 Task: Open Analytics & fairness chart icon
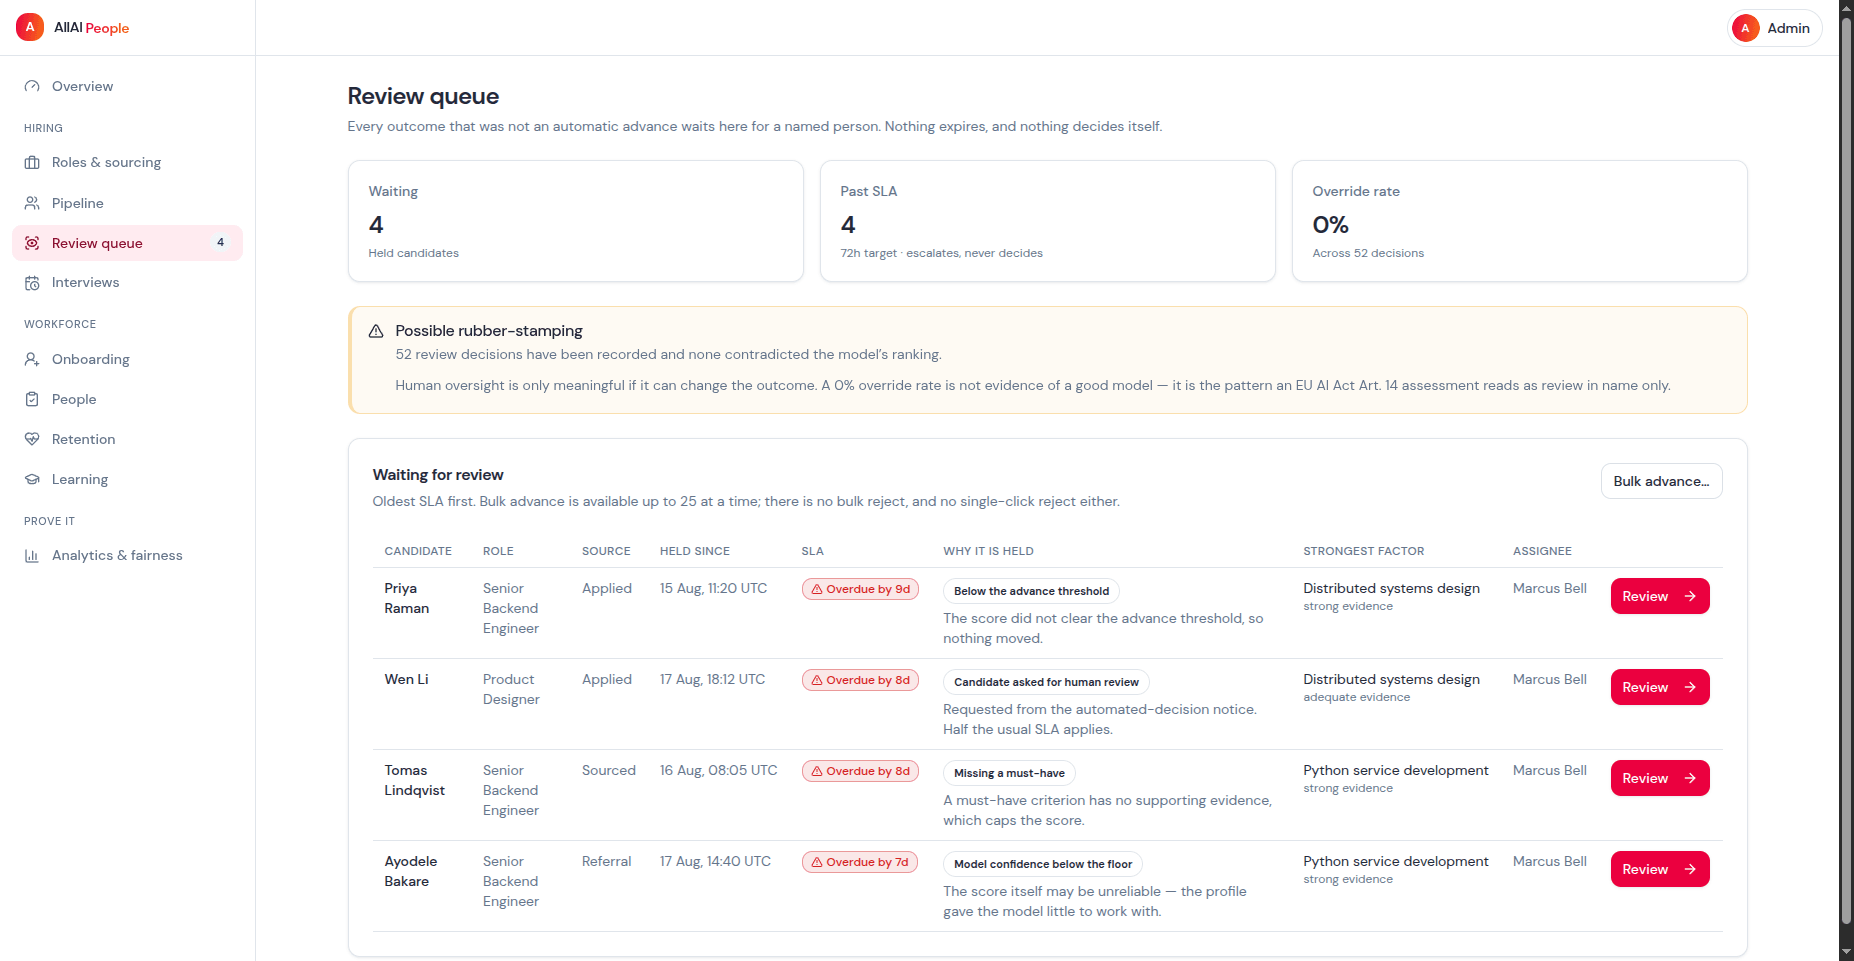tap(32, 555)
